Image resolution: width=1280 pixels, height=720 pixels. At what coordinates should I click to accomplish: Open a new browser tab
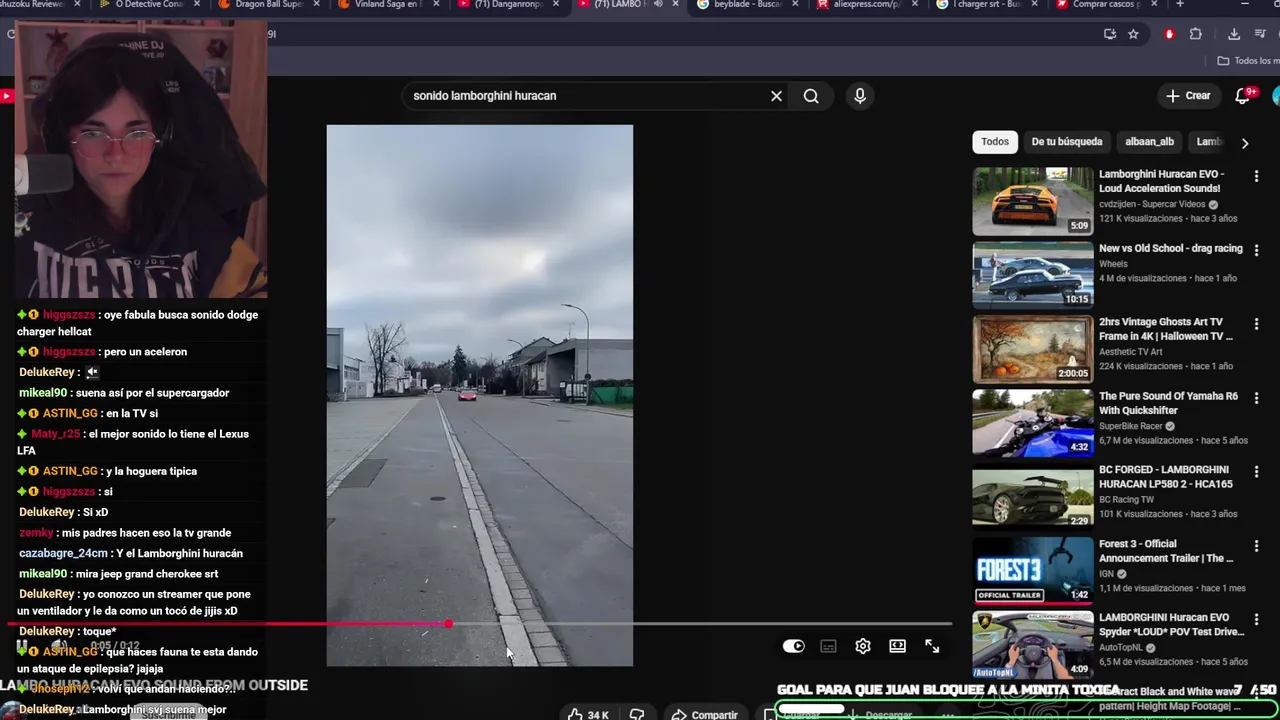[x=1180, y=5]
